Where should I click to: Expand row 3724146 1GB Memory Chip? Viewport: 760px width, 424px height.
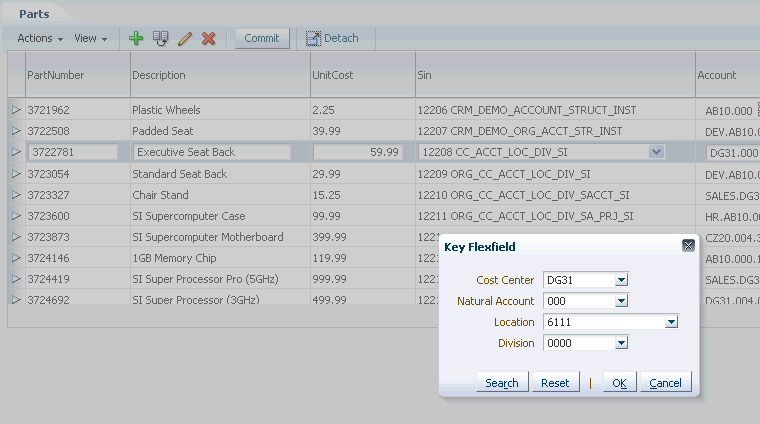[x=16, y=257]
